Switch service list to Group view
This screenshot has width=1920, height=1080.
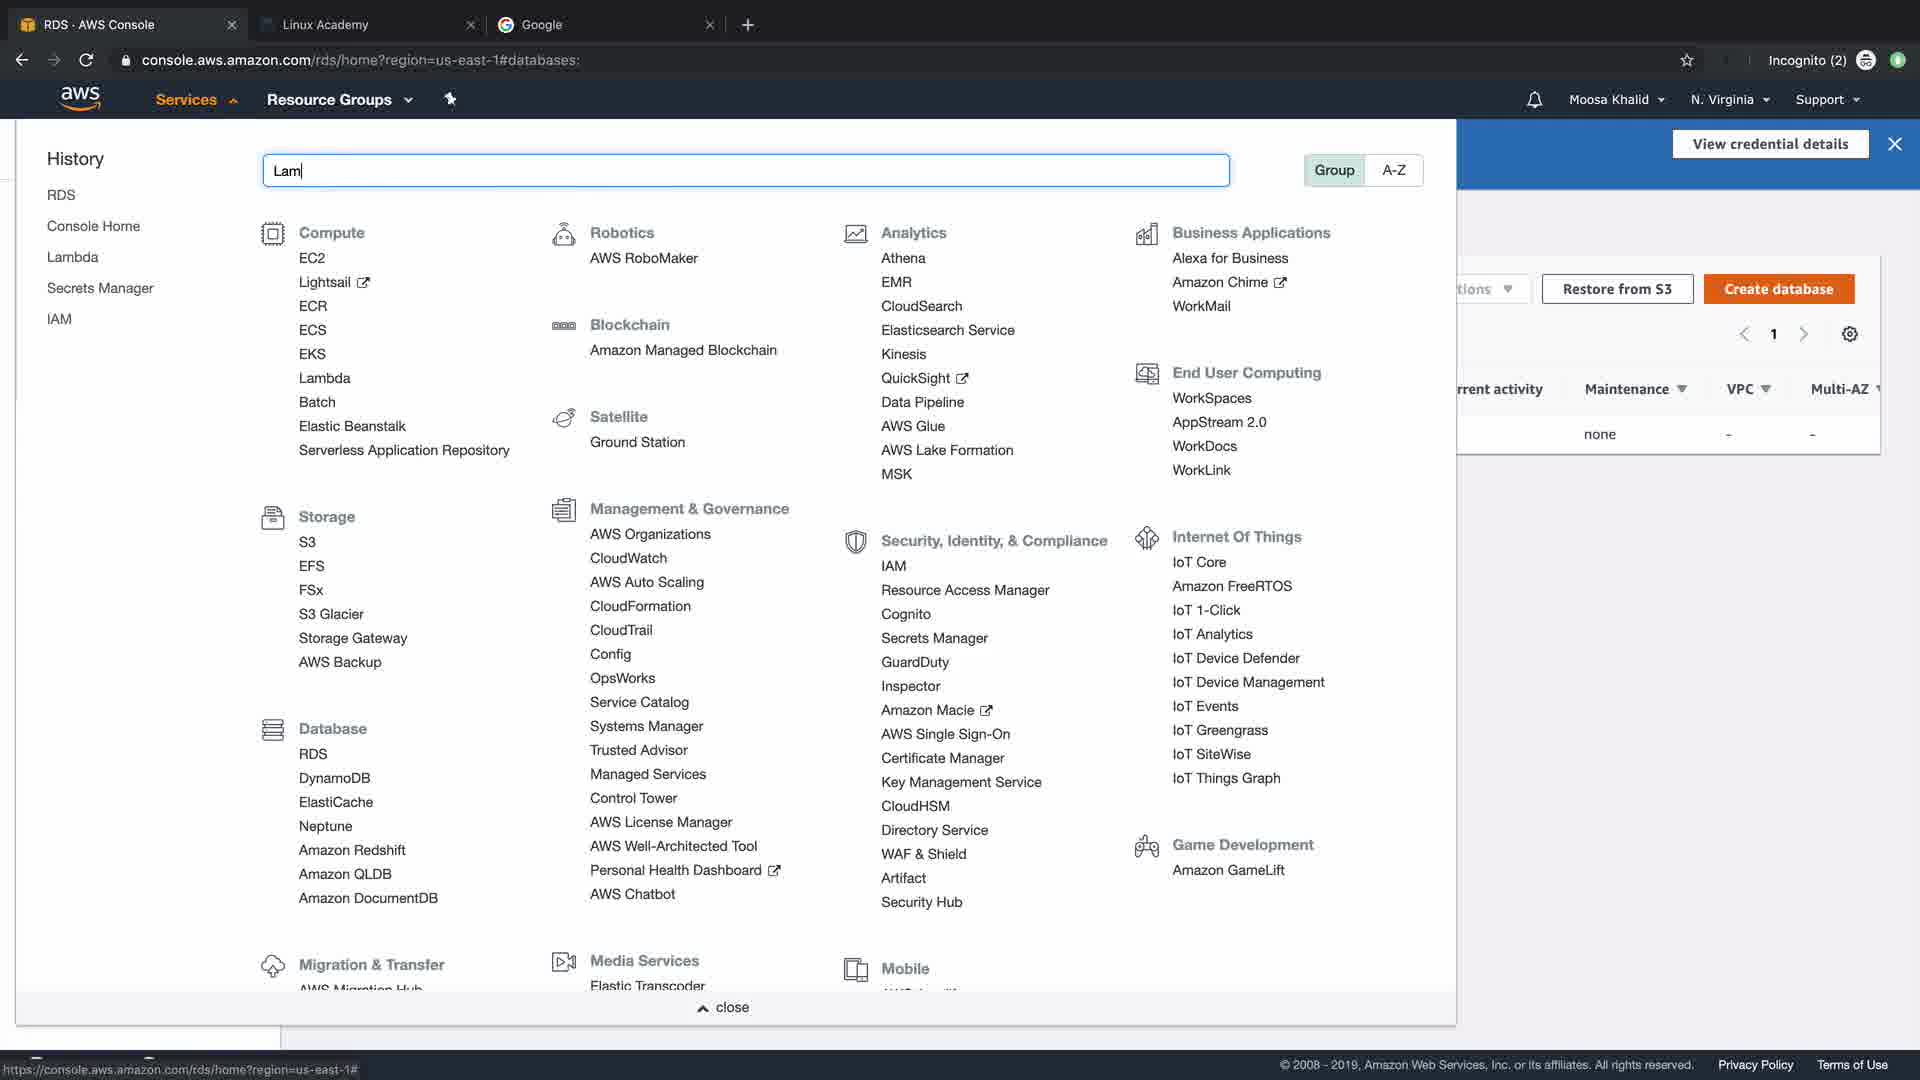pos(1334,170)
